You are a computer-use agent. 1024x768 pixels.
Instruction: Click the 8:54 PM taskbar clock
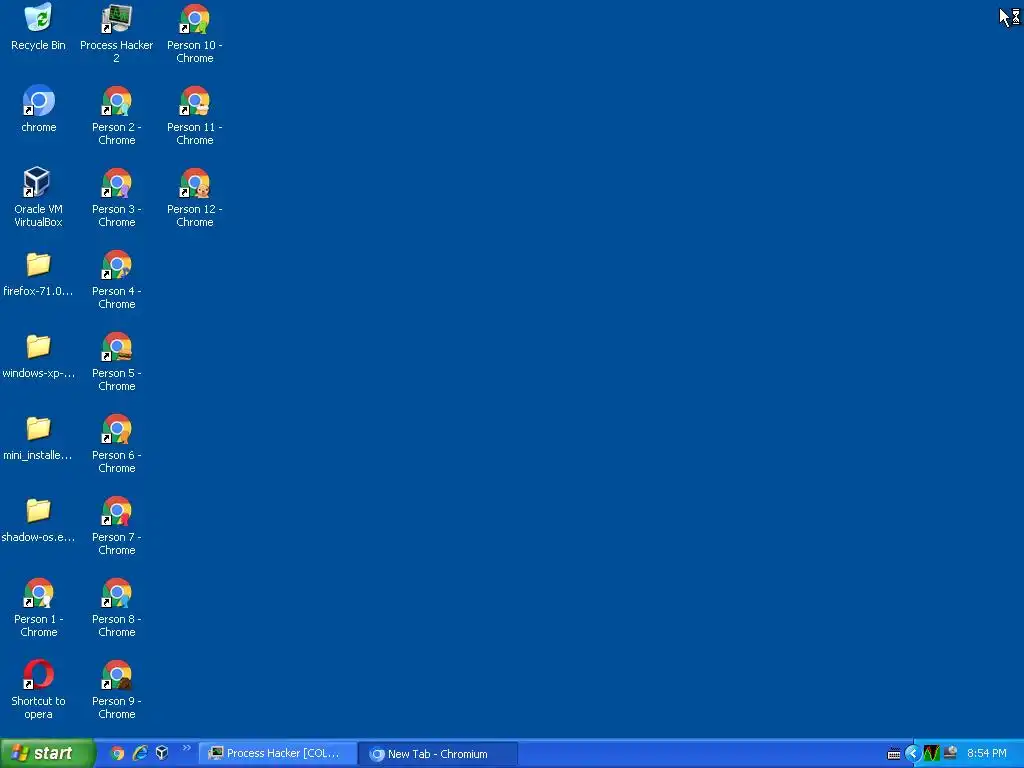tap(987, 754)
